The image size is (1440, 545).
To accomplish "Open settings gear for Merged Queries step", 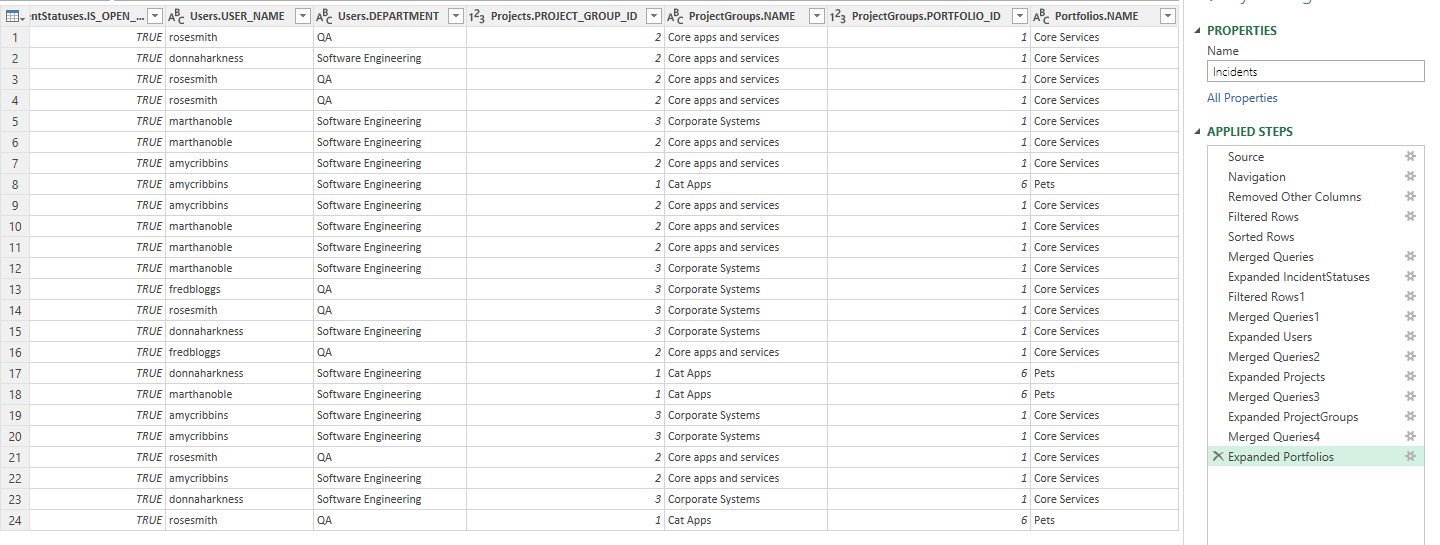I will coord(1411,257).
